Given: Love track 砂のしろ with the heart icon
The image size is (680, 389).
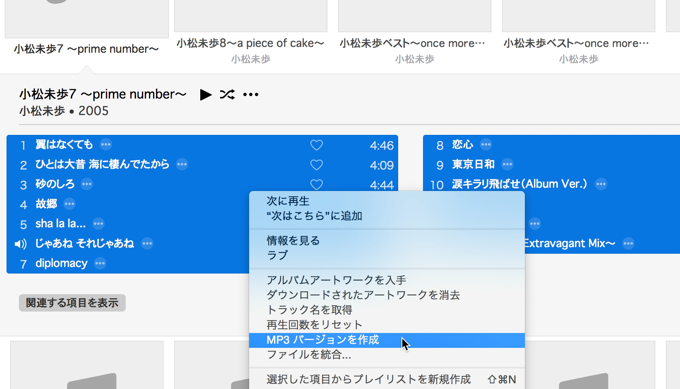Looking at the screenshot, I should click(317, 184).
